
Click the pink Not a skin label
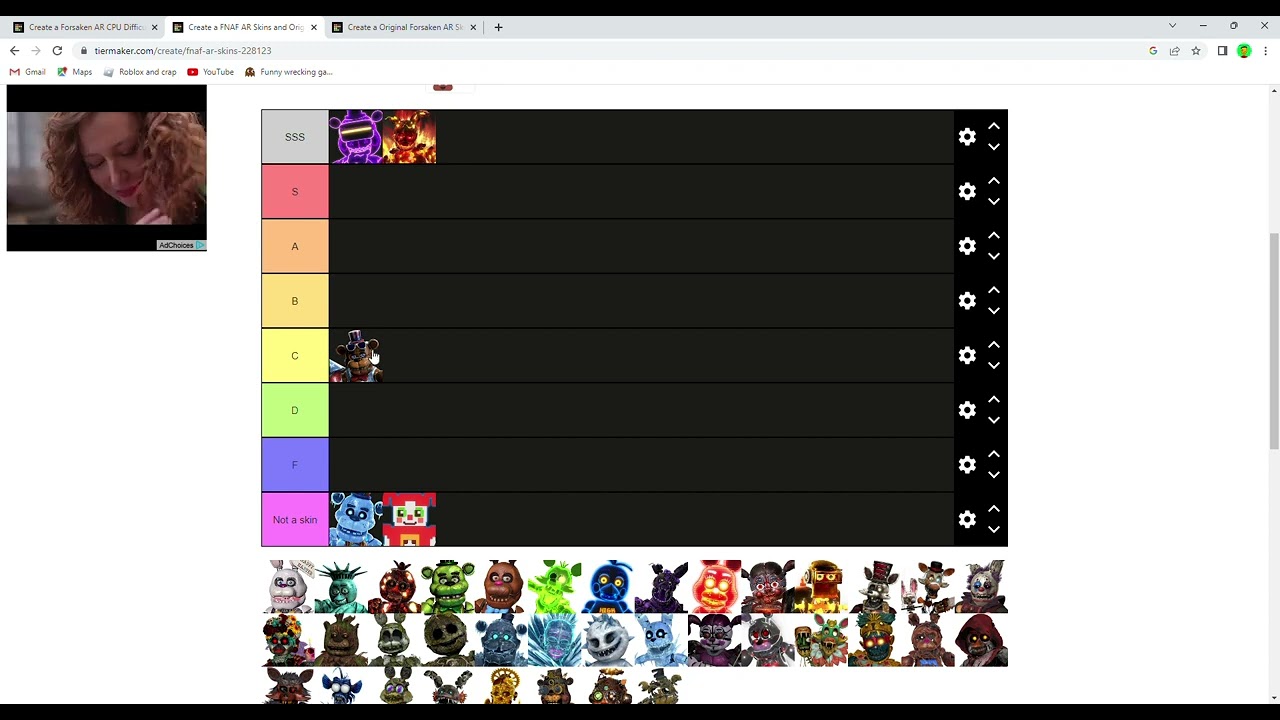[x=295, y=519]
